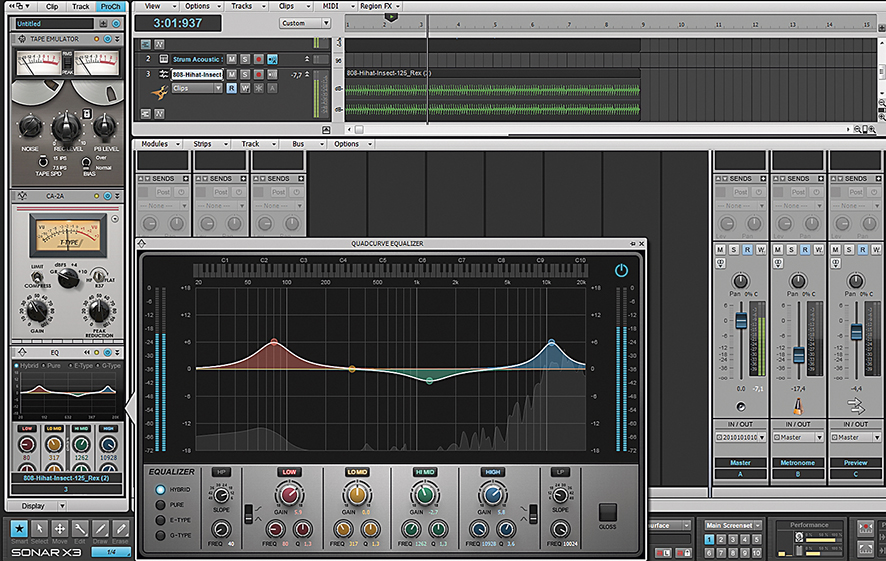Viewport: 886px width, 561px height.
Task: Click the Master bus output icon below fader
Action: click(x=741, y=406)
